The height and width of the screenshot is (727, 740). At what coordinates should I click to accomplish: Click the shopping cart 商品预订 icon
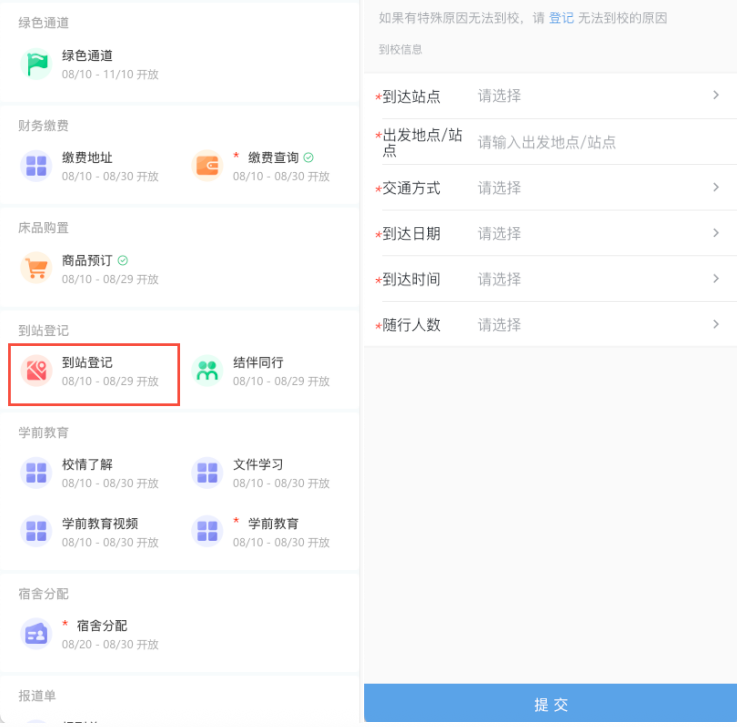[x=36, y=269]
